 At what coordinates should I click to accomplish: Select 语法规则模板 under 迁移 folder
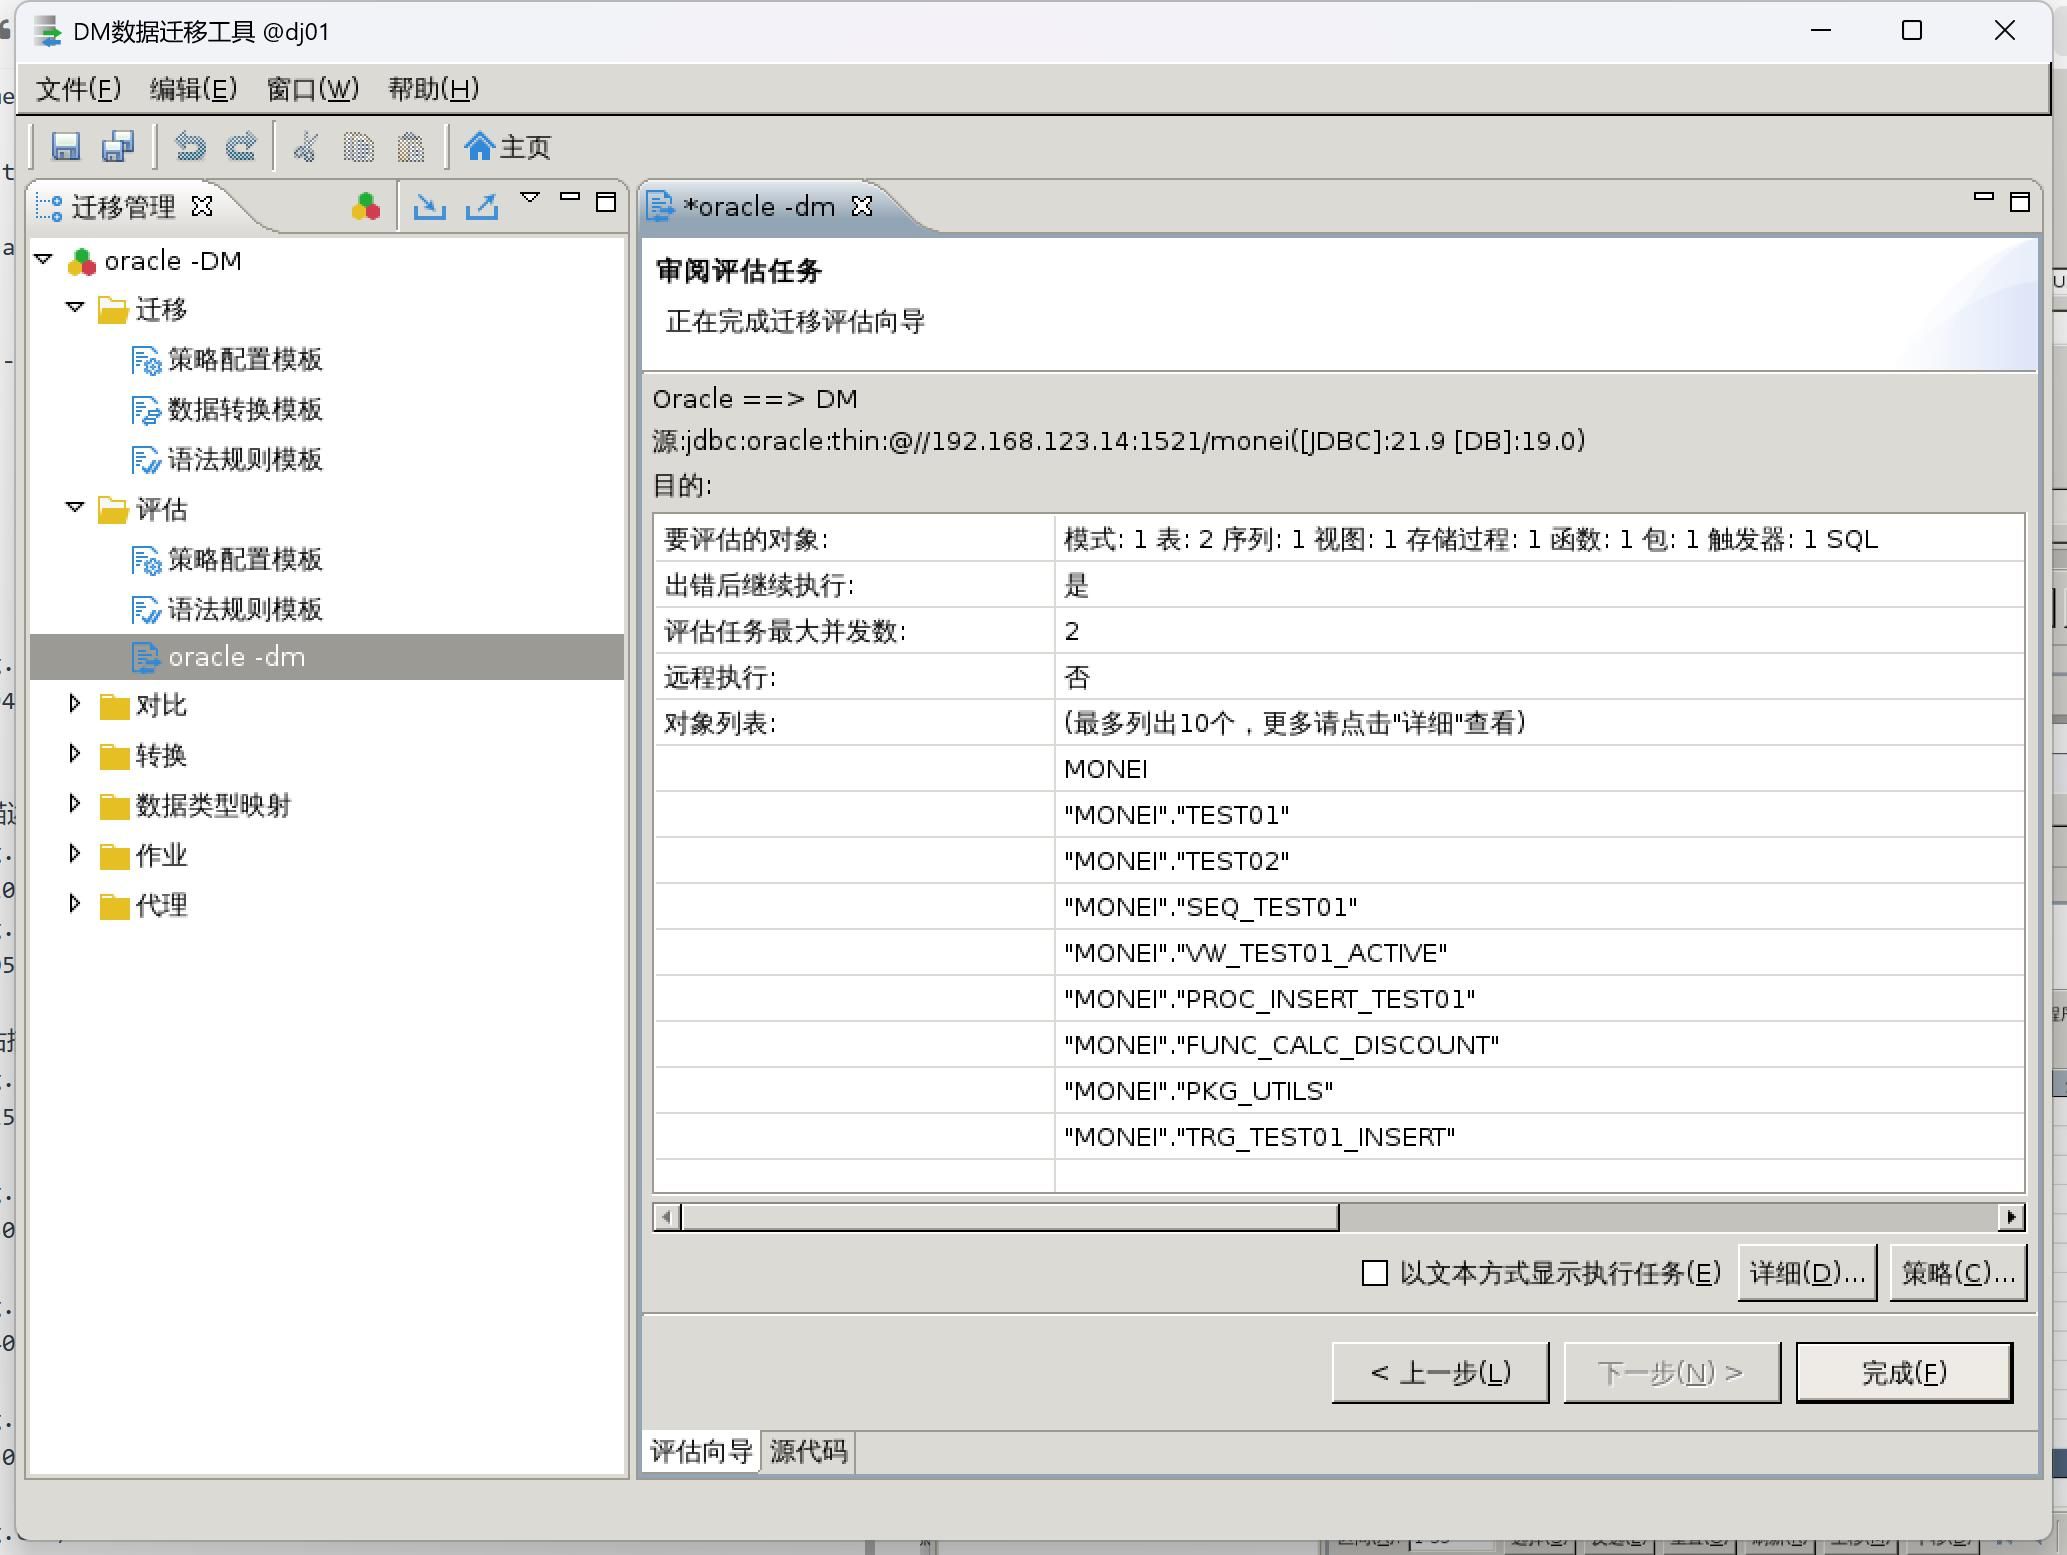[x=244, y=459]
